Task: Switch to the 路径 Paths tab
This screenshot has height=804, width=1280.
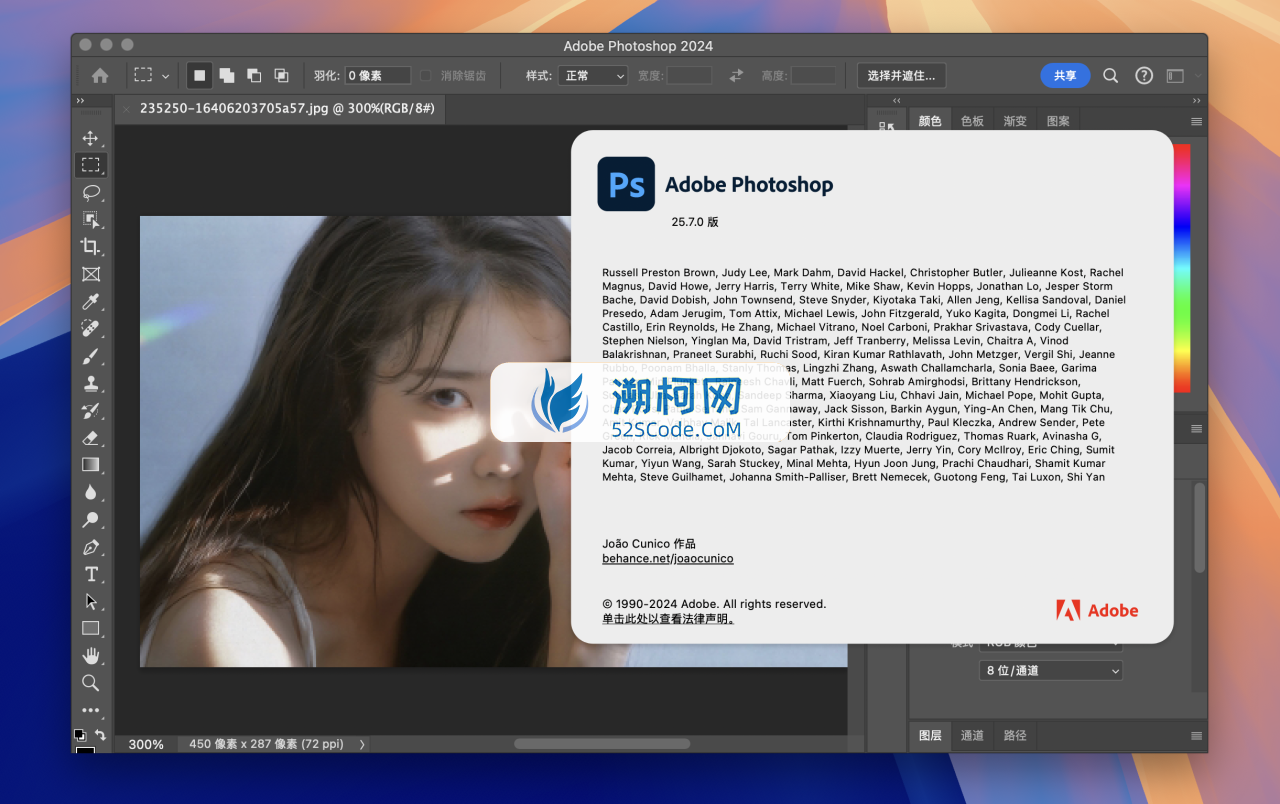Action: click(1015, 735)
